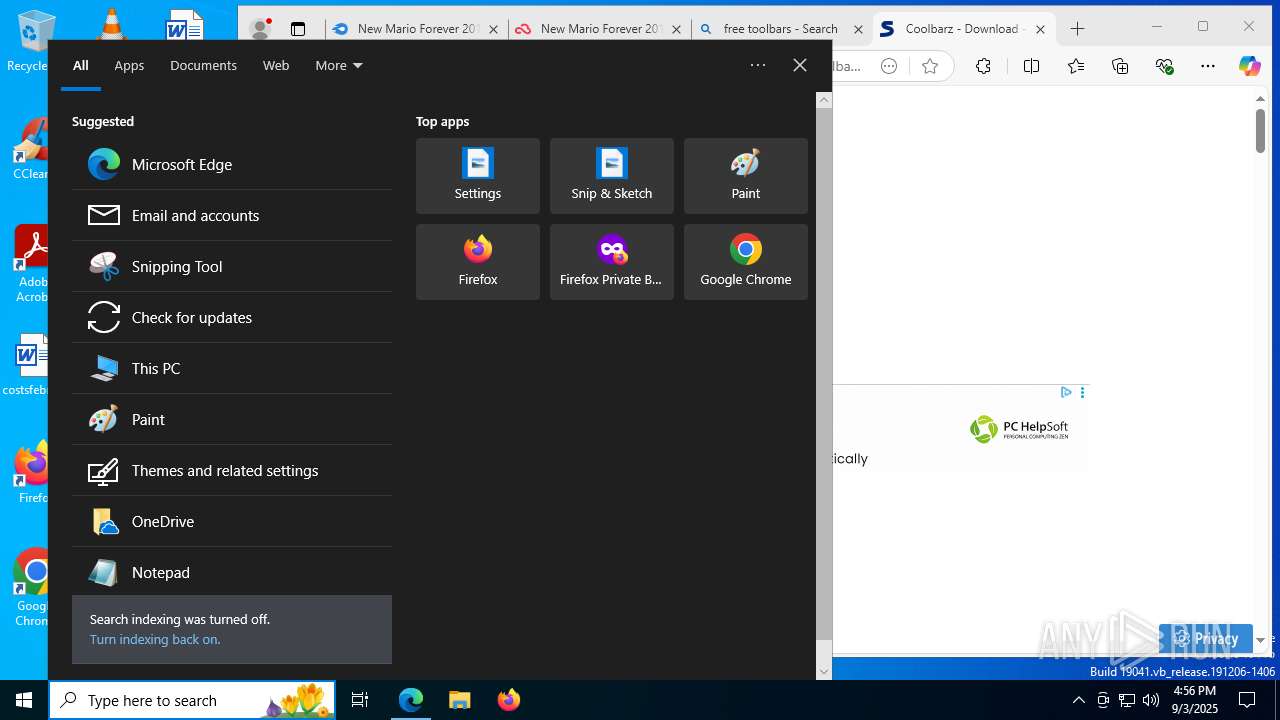Image resolution: width=1280 pixels, height=720 pixels.
Task: Open the Action Center notifications
Action: click(1247, 700)
